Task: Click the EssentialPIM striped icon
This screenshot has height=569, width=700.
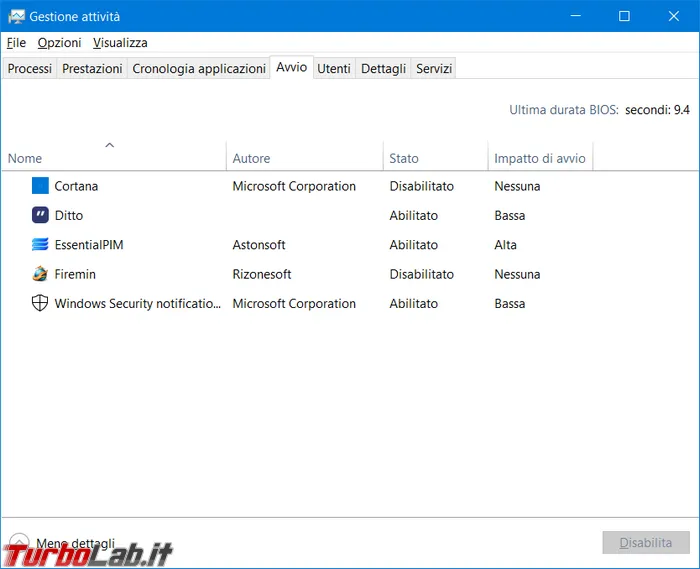Action: click(40, 245)
